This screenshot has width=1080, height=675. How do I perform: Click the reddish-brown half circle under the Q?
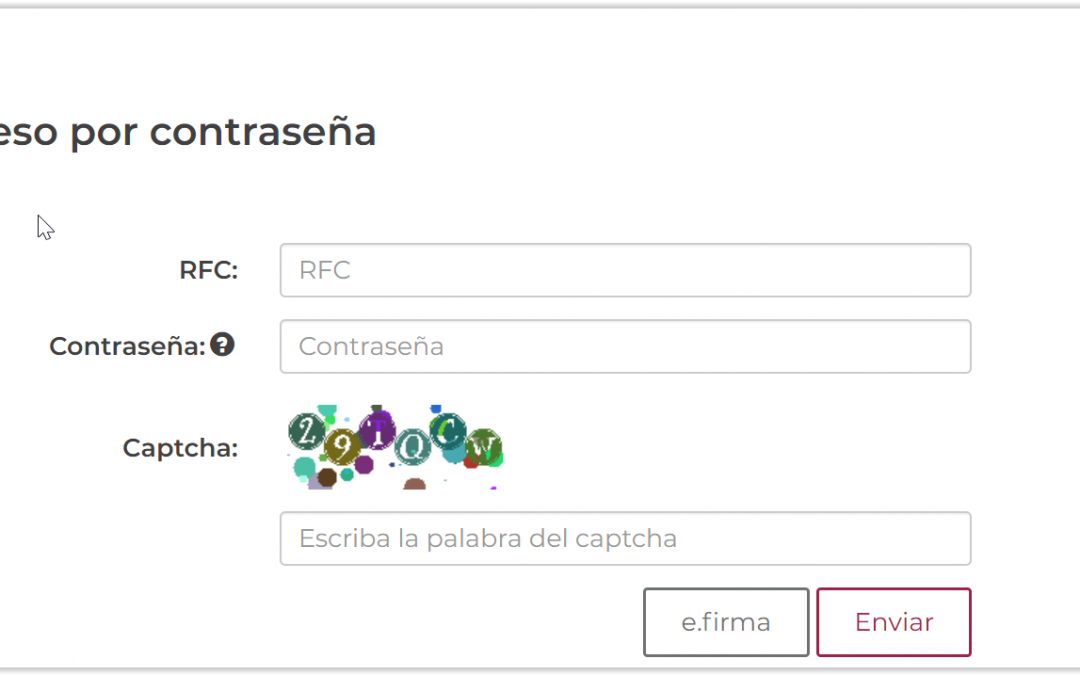414,484
